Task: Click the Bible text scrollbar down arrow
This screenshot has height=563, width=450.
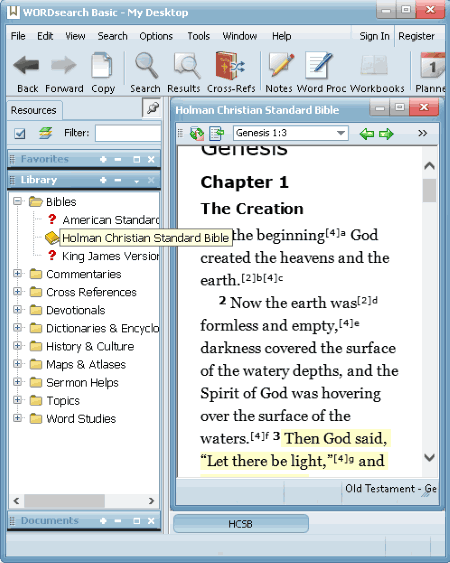Action: [x=429, y=457]
